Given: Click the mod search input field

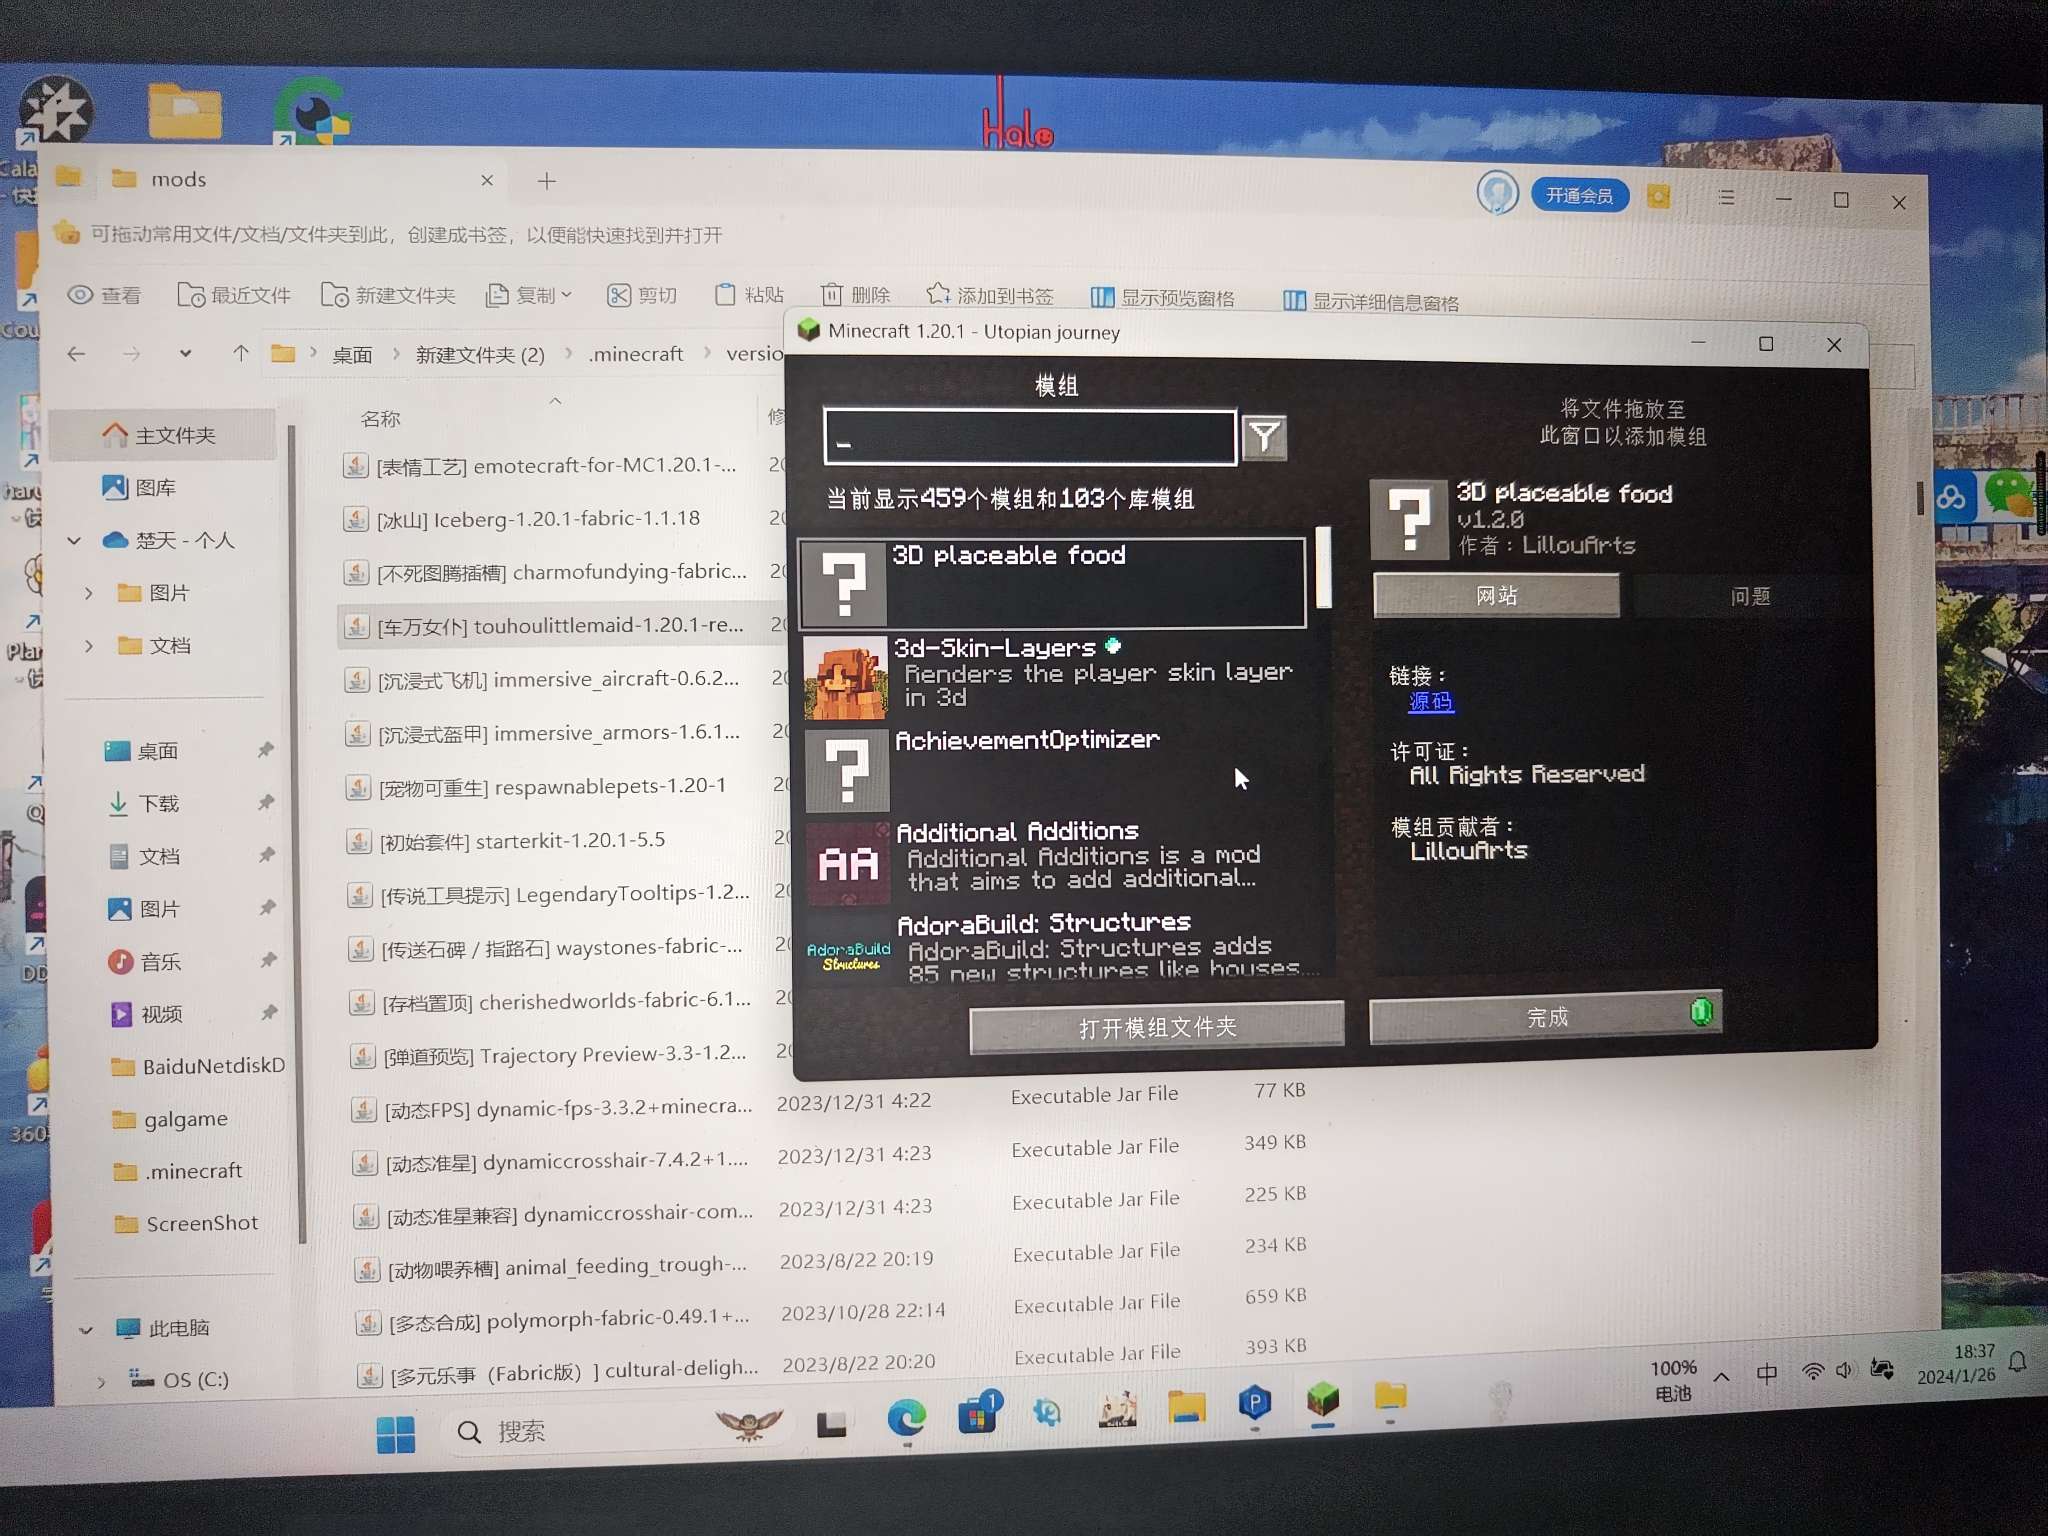Looking at the screenshot, I should coord(1030,437).
